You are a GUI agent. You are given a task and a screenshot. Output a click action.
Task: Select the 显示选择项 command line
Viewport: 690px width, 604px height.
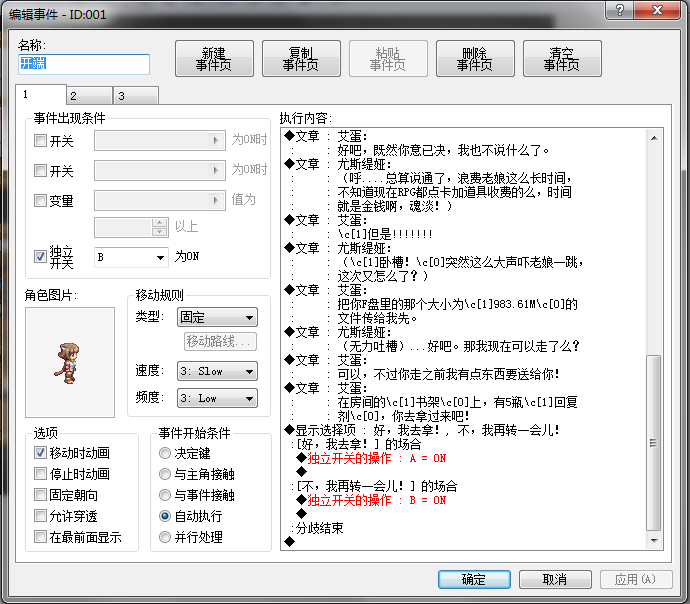422,430
